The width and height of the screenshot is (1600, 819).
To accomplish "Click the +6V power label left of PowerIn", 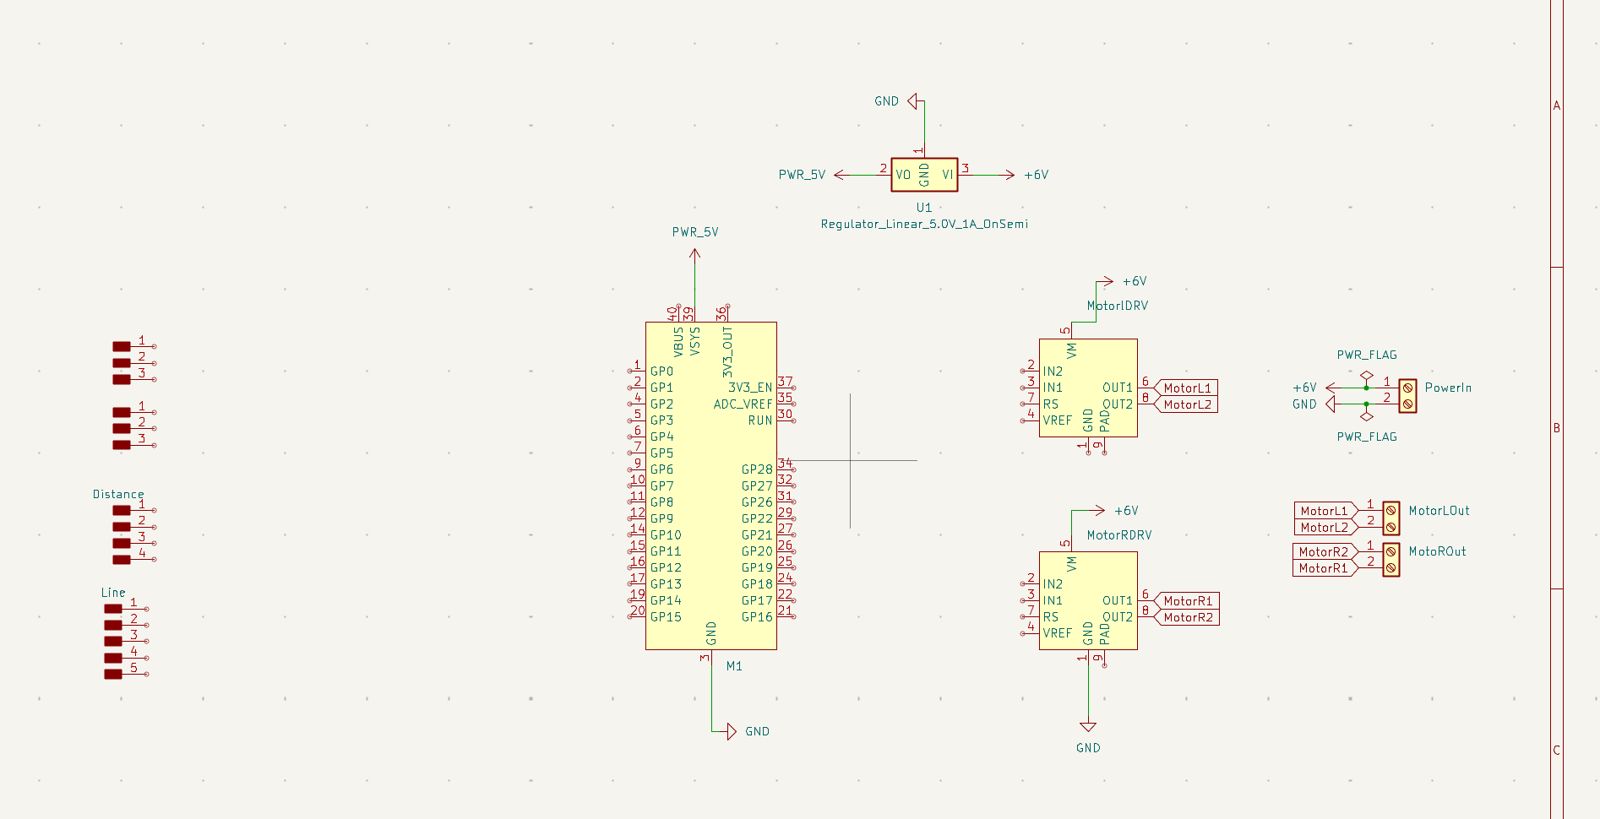I will point(1304,388).
